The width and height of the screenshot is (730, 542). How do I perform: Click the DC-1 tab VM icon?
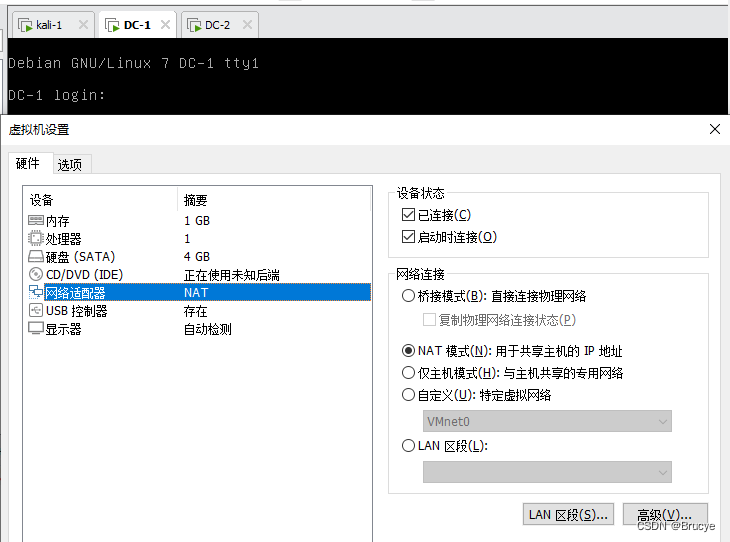(112, 25)
